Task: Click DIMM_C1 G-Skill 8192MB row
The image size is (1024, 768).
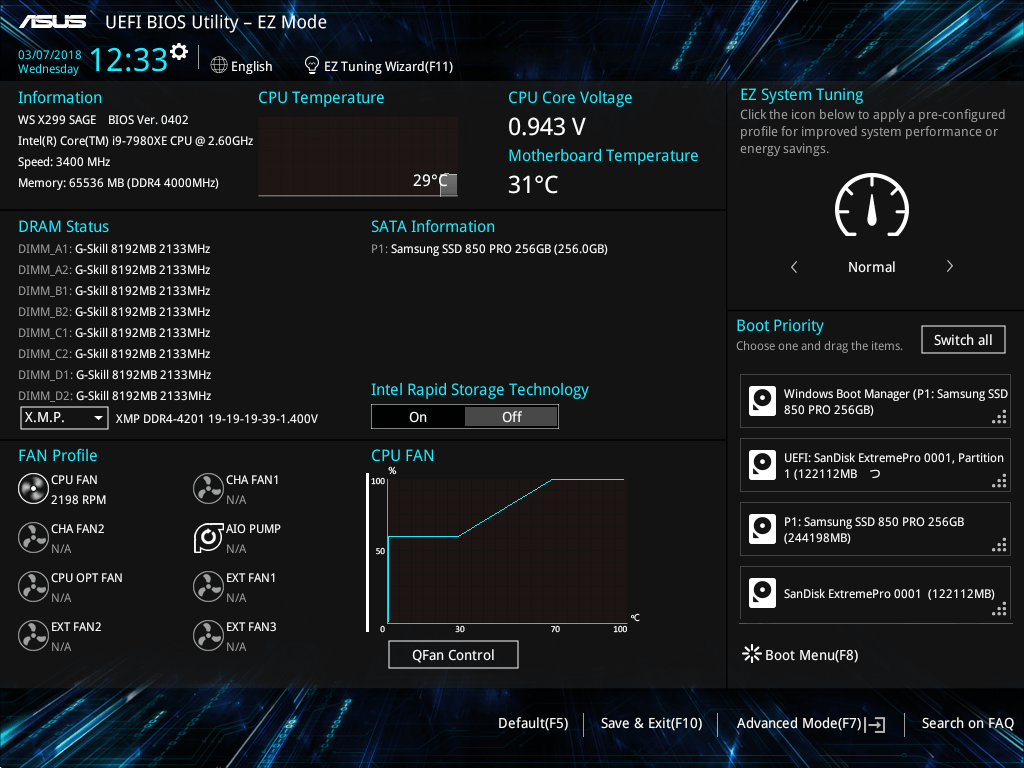Action: (x=114, y=332)
